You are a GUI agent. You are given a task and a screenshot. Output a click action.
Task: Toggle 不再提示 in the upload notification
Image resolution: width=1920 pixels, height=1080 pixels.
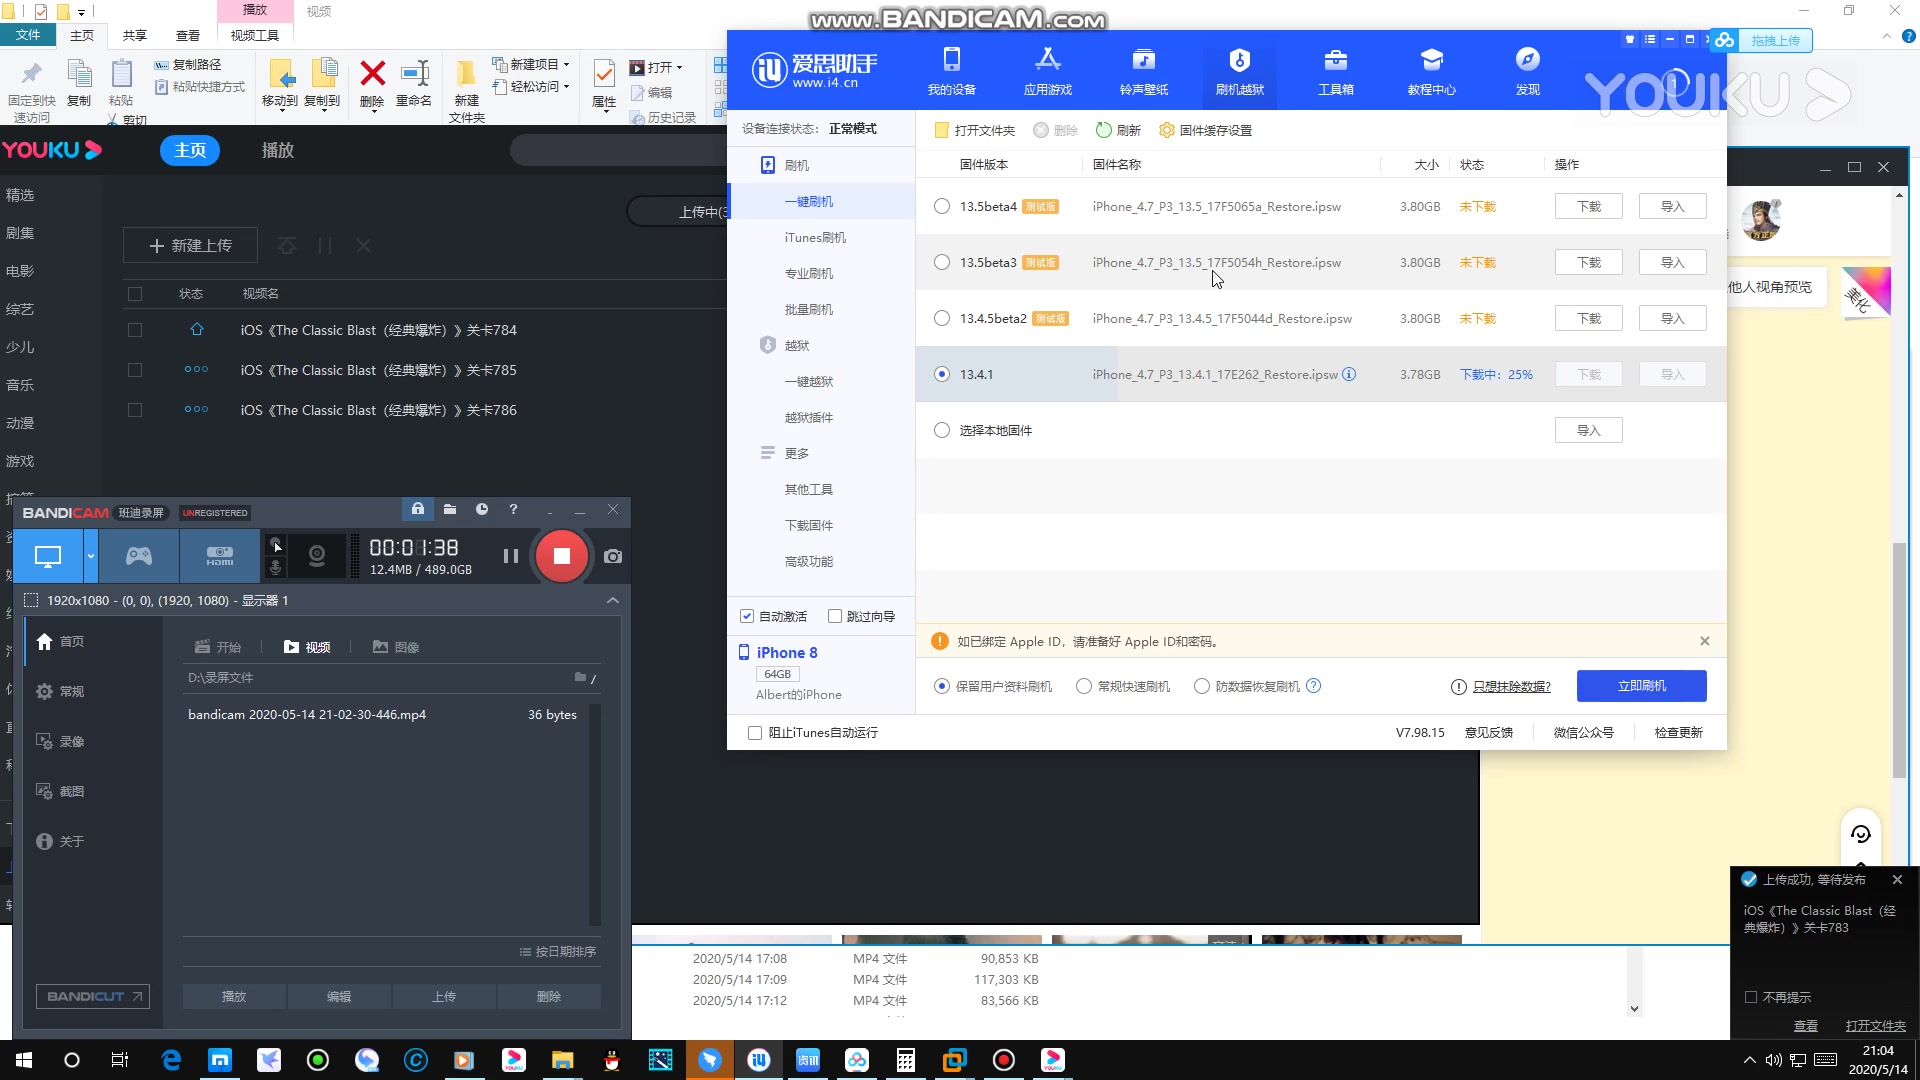(x=1750, y=997)
